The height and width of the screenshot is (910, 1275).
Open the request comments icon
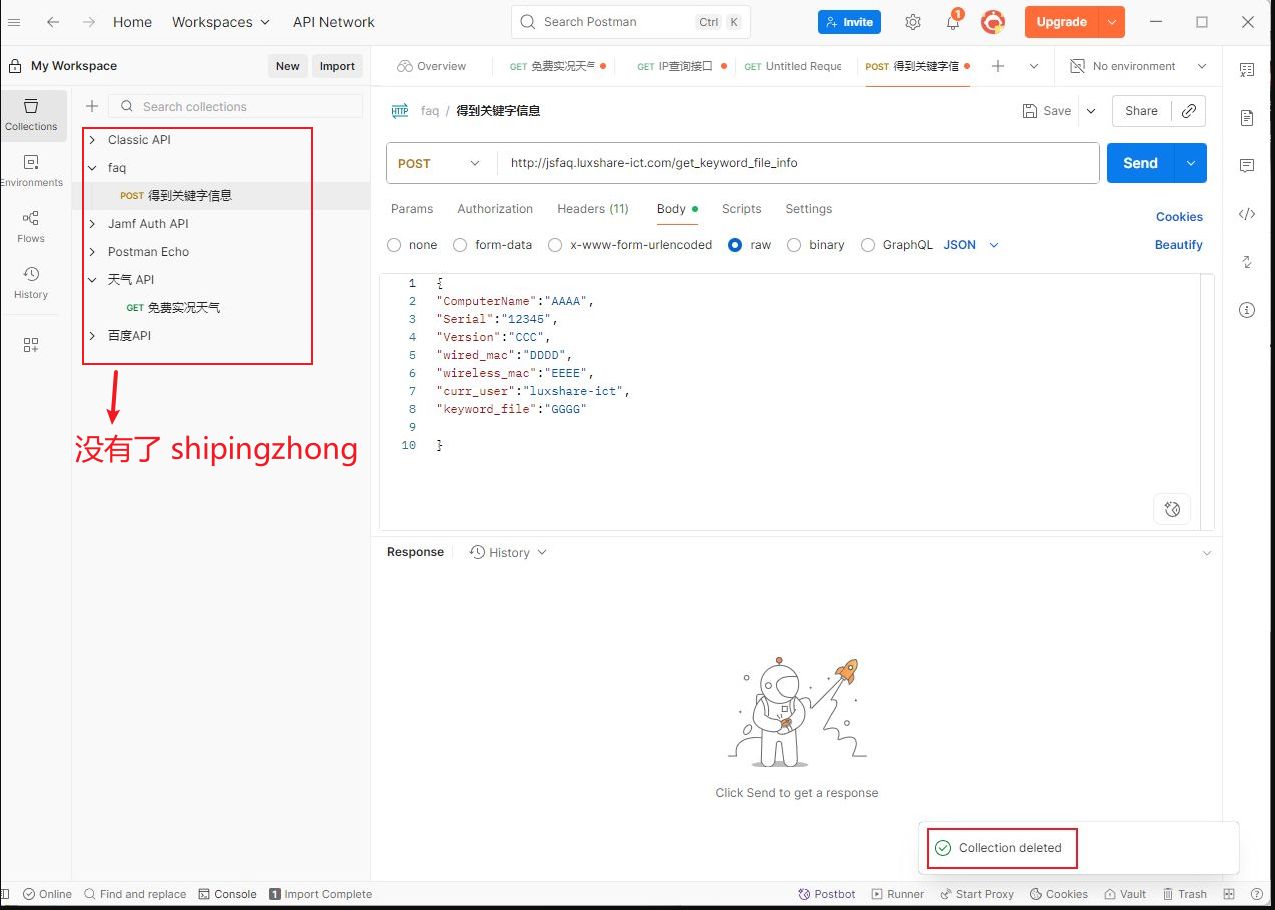point(1247,166)
